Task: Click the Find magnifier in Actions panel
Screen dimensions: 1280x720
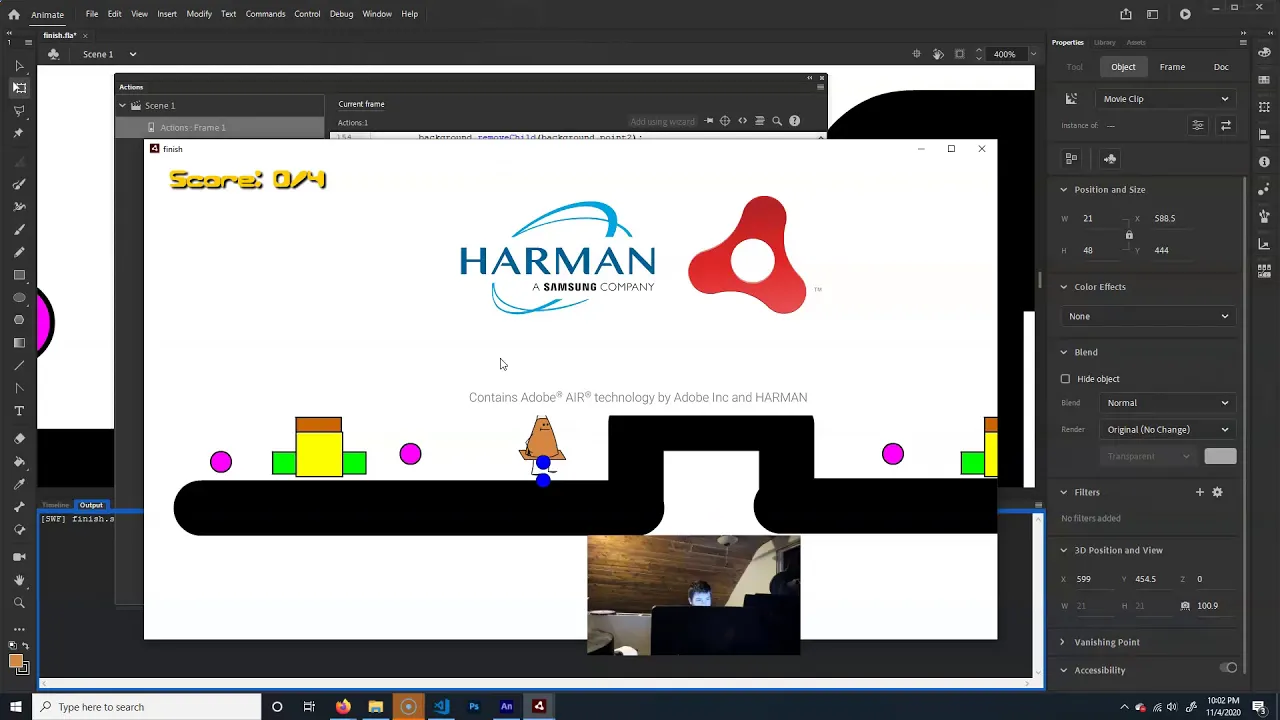Action: point(777,121)
